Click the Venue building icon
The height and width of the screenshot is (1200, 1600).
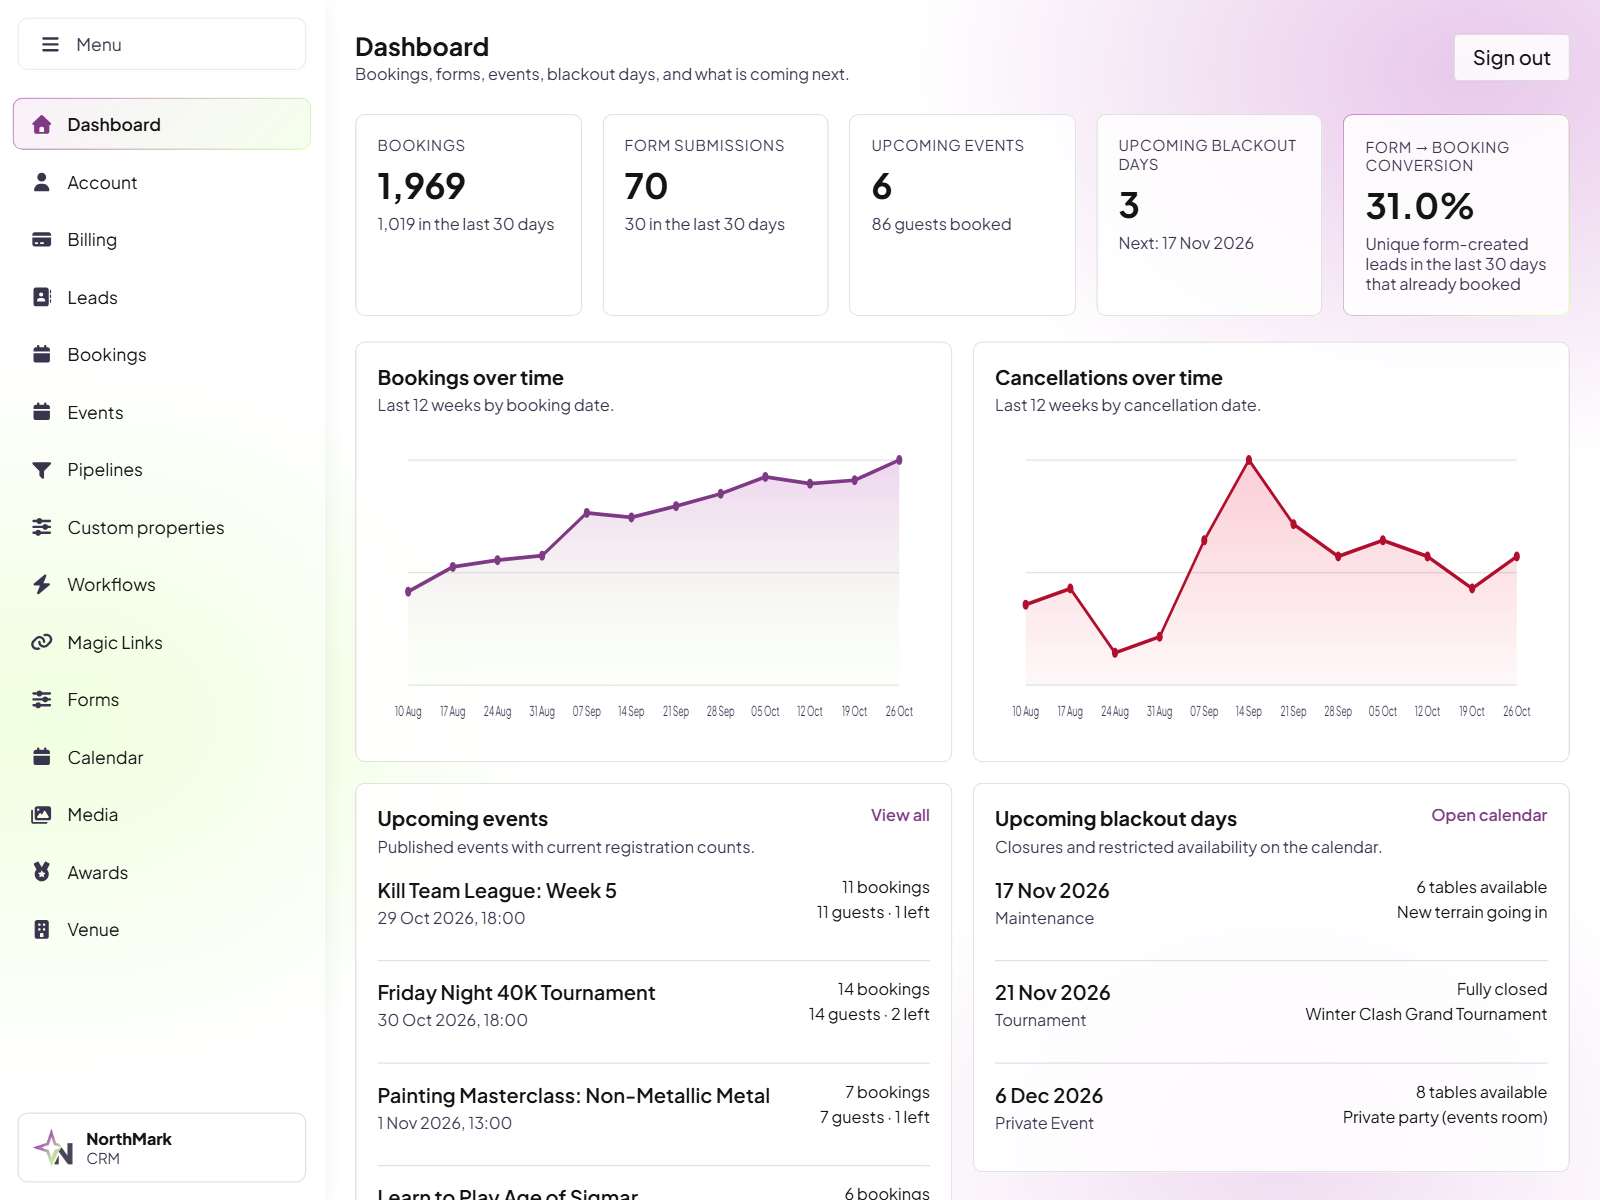pyautogui.click(x=41, y=929)
